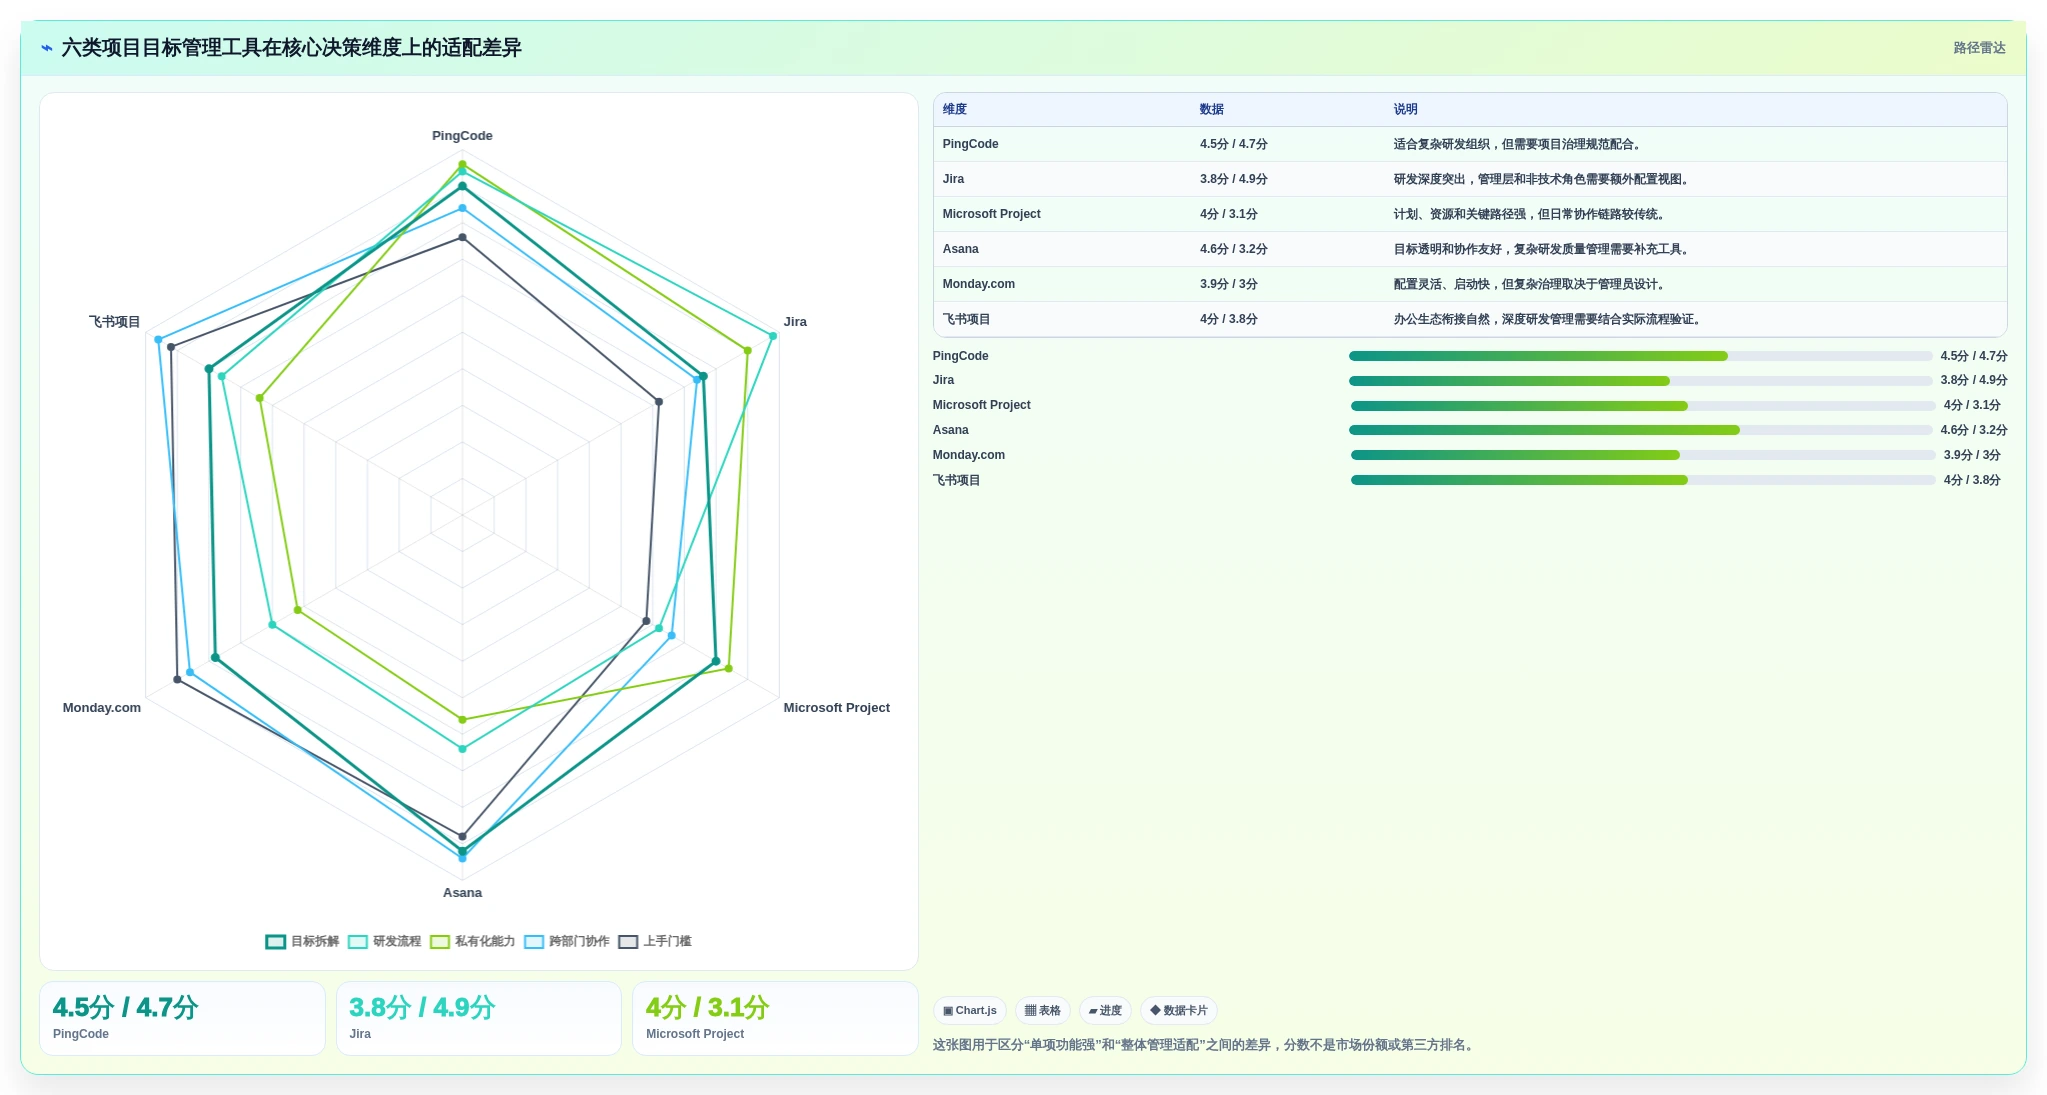Open the Jira 3.8分 / 4.9分 data card
The width and height of the screenshot is (2047, 1095).
[x=479, y=1018]
